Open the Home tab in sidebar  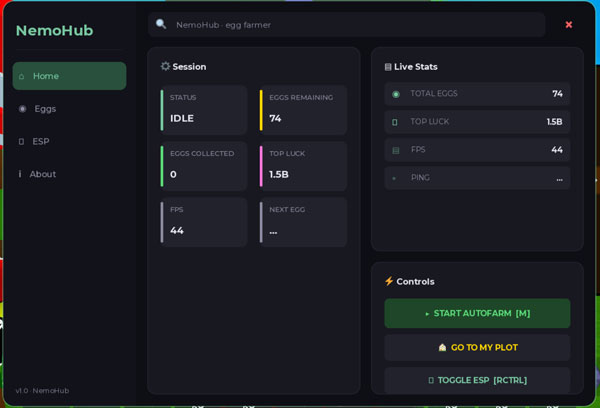pyautogui.click(x=69, y=76)
